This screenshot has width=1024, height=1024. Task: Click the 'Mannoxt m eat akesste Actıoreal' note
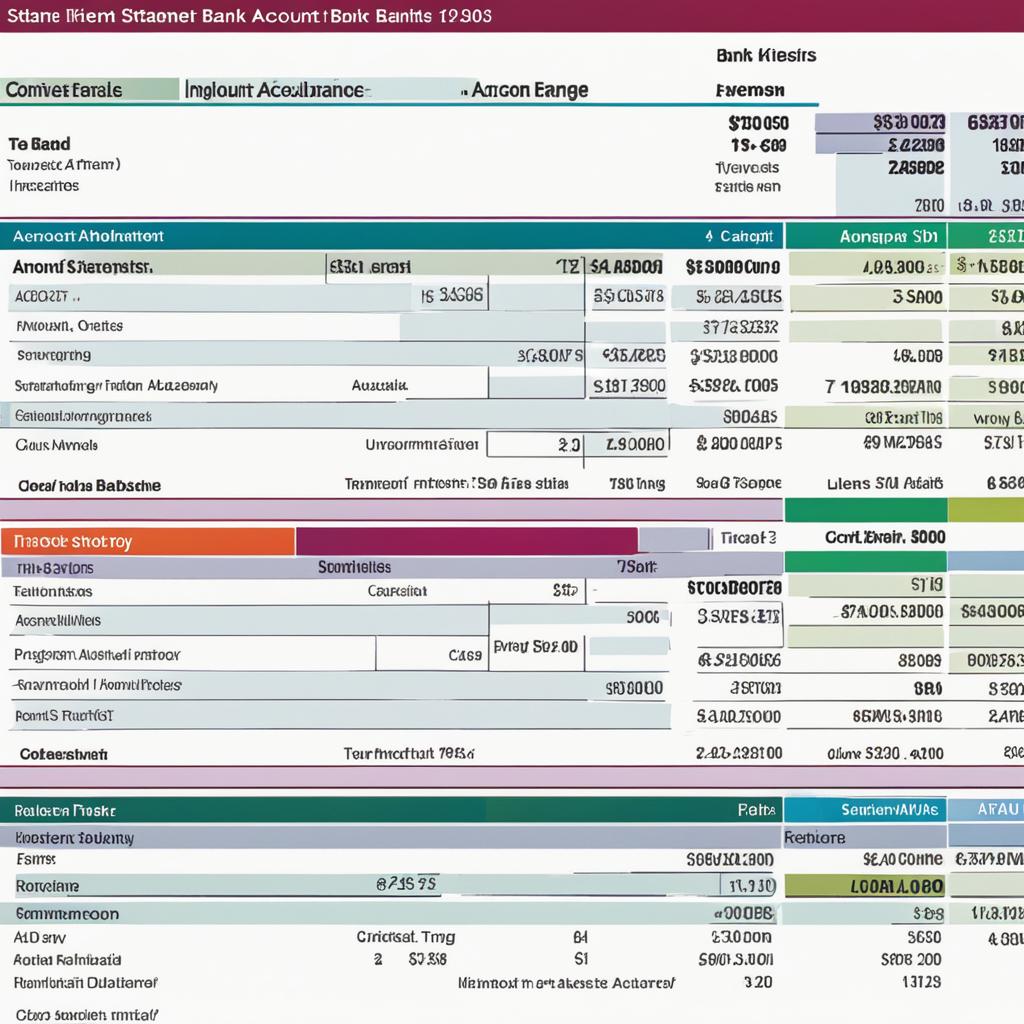[566, 983]
